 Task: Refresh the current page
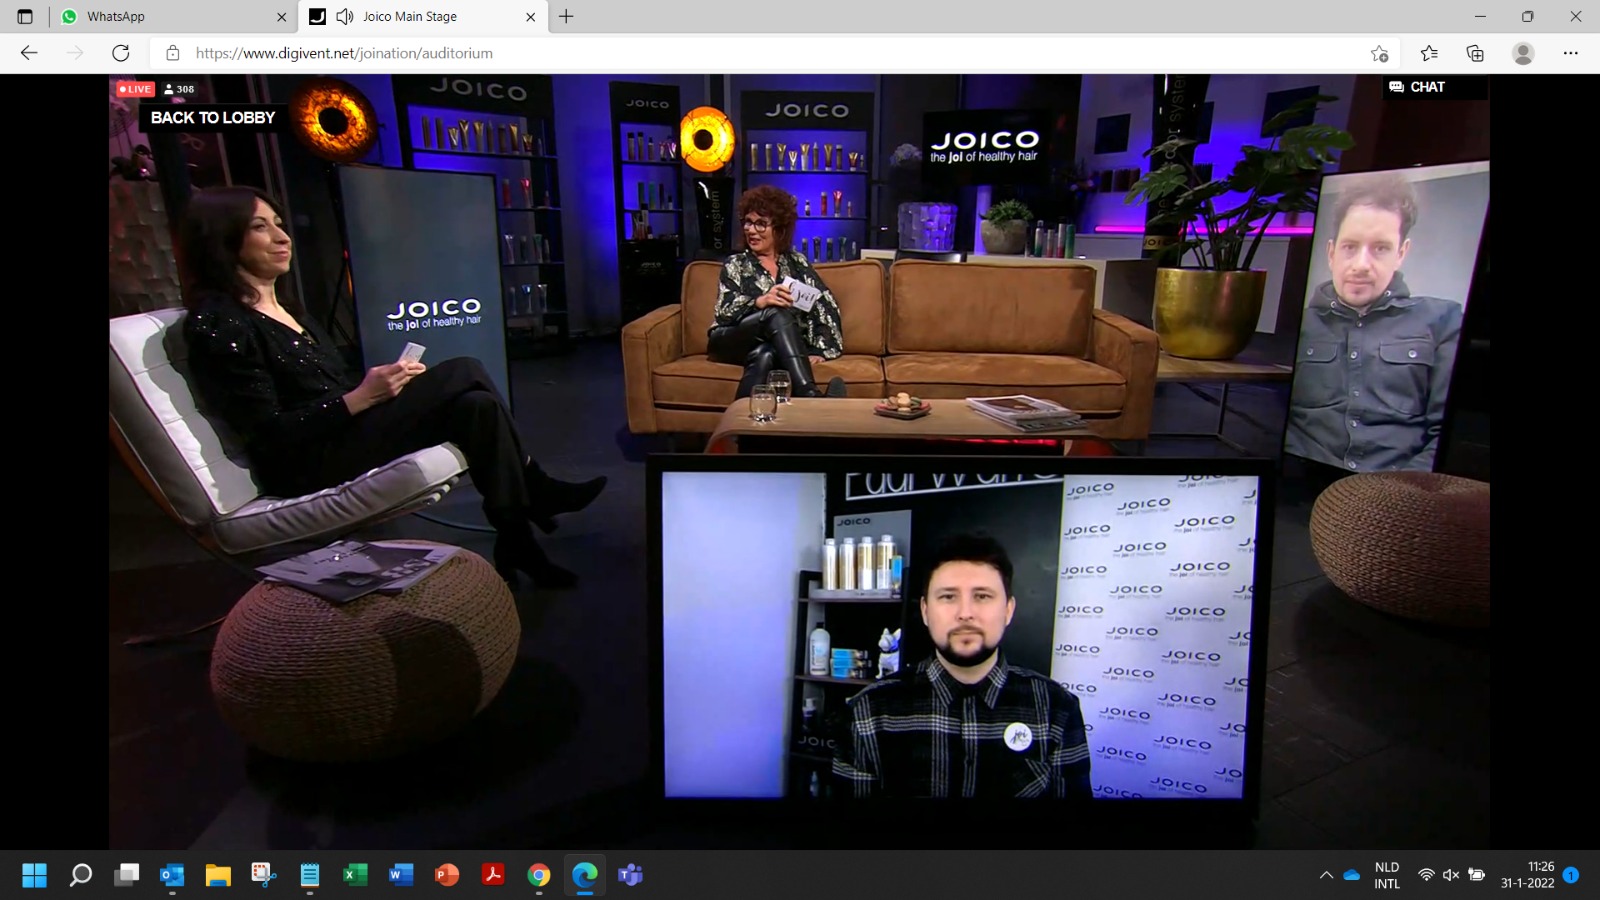(x=121, y=53)
